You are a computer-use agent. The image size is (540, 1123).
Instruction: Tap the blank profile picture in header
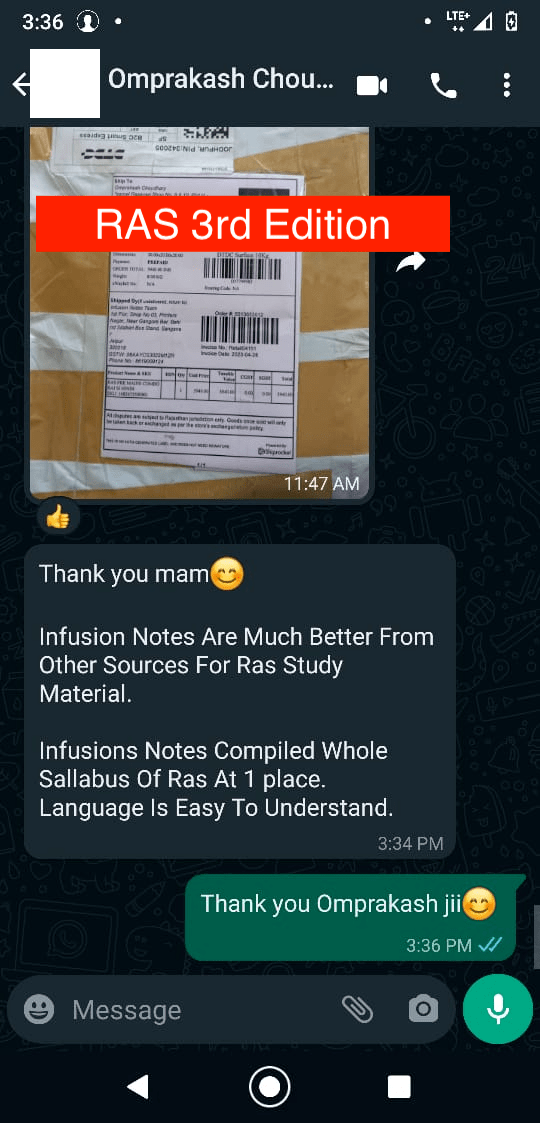(64, 83)
